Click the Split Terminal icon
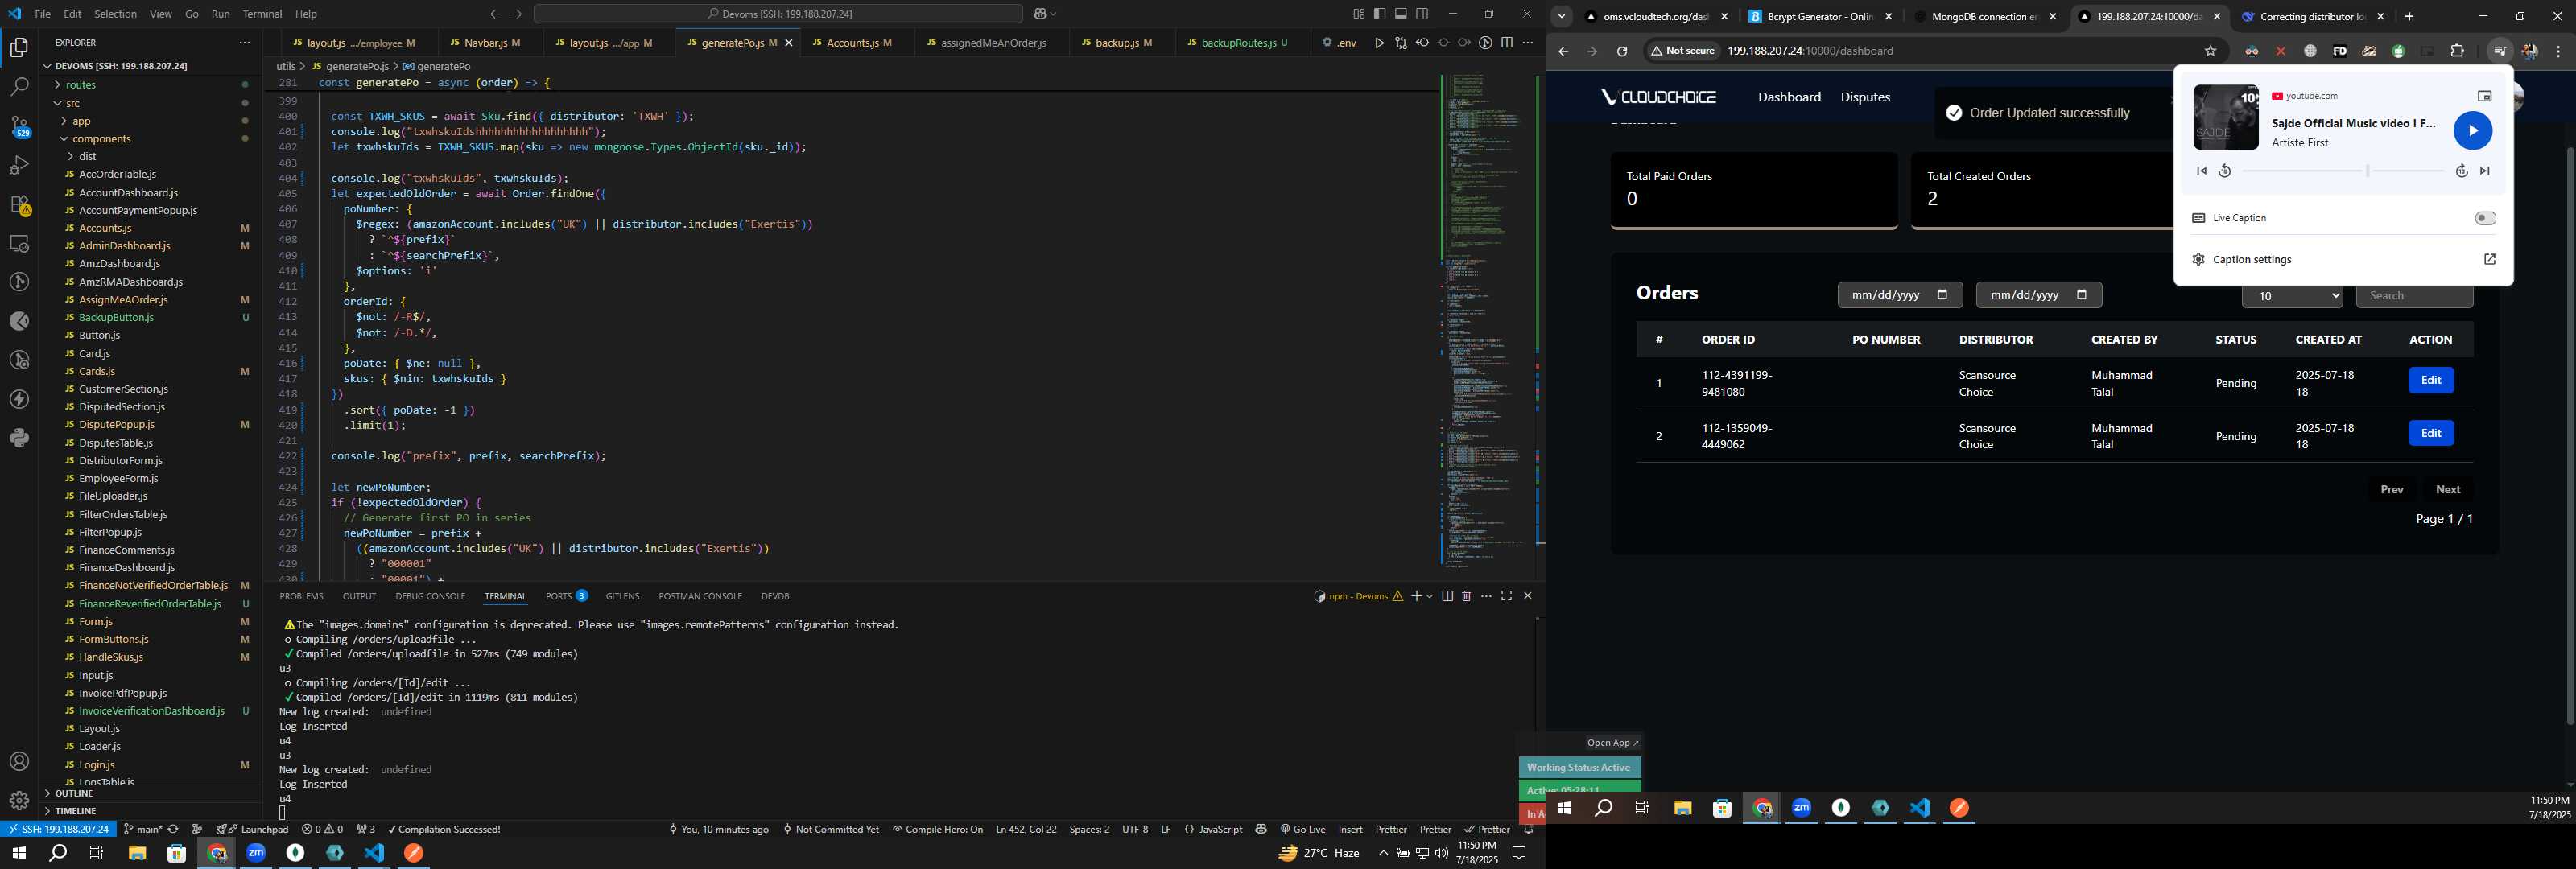 [x=1447, y=596]
